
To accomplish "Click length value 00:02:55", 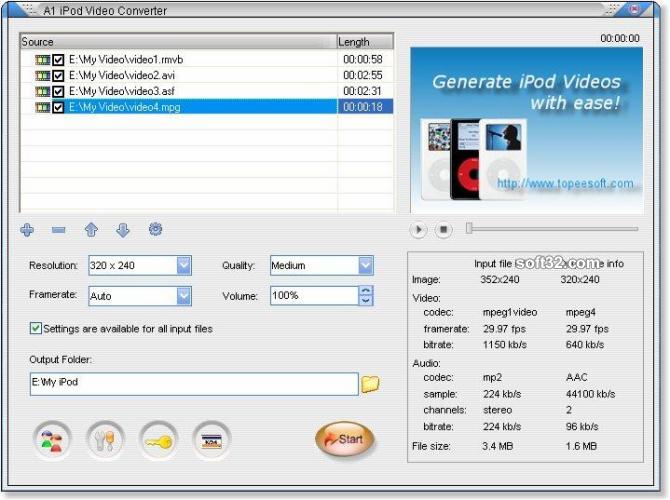I will pos(363,75).
